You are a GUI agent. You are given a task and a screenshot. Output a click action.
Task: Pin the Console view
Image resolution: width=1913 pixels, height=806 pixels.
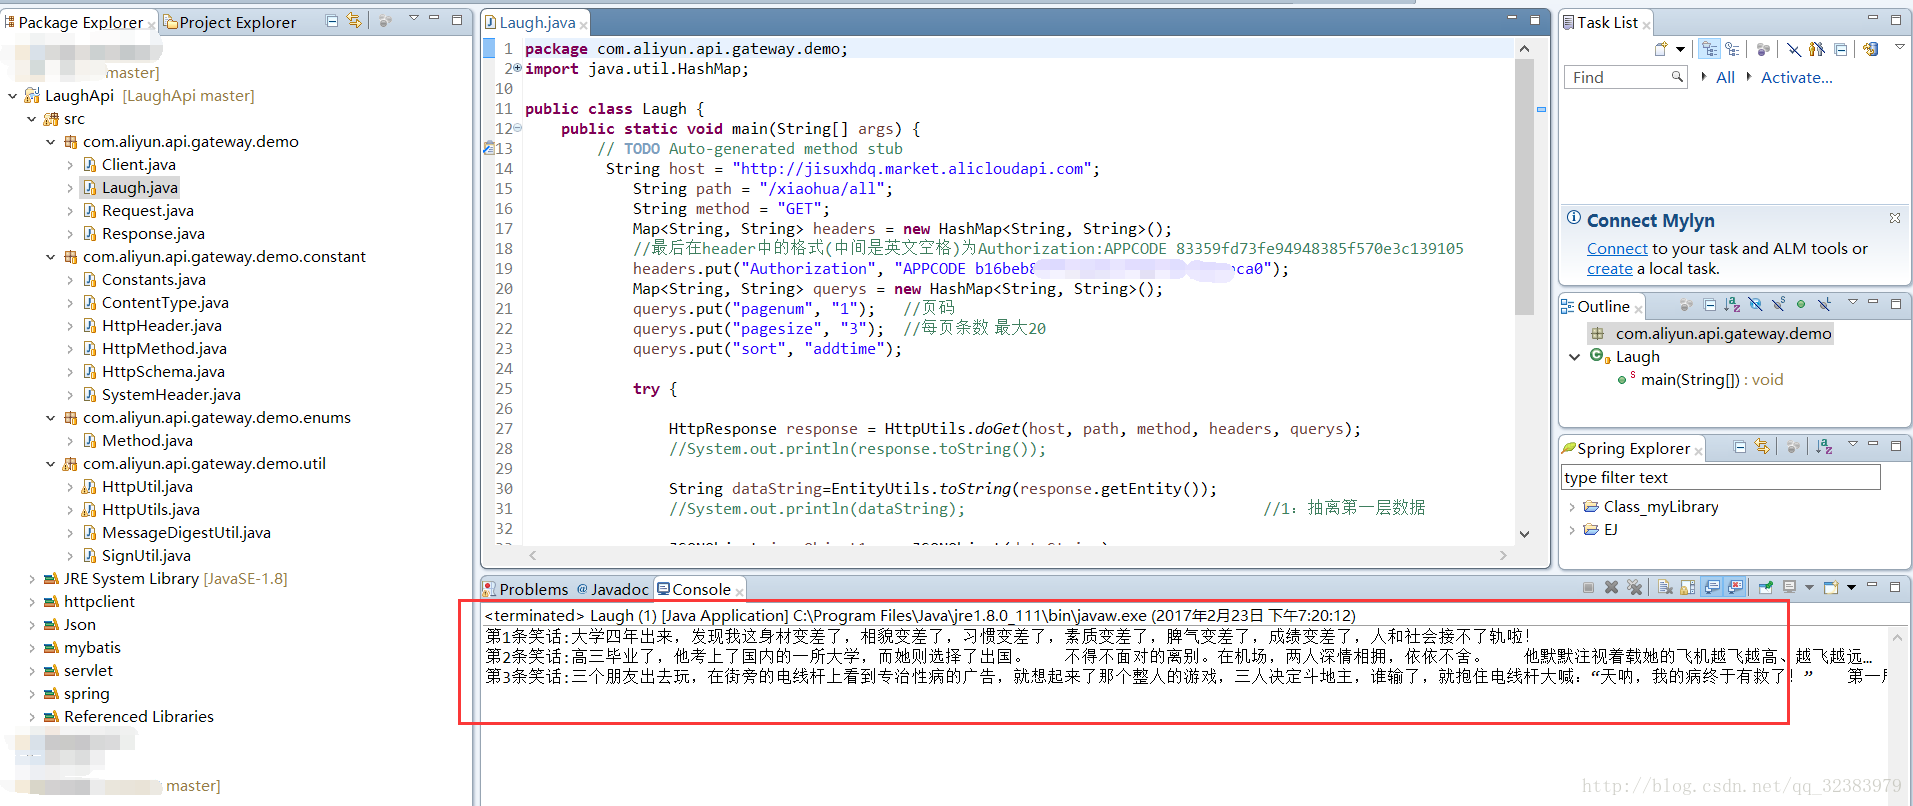coord(1766,587)
